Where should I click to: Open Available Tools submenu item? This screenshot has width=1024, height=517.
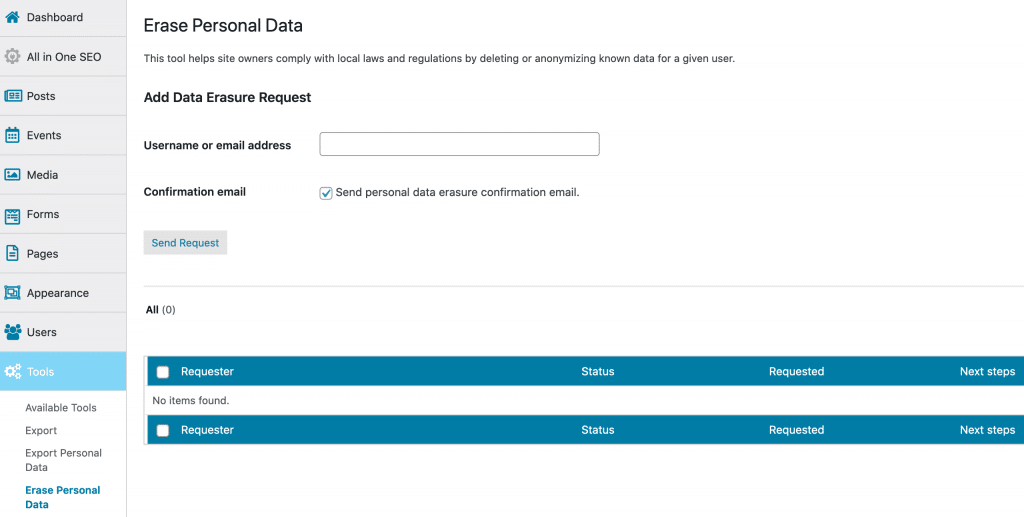pyautogui.click(x=61, y=407)
